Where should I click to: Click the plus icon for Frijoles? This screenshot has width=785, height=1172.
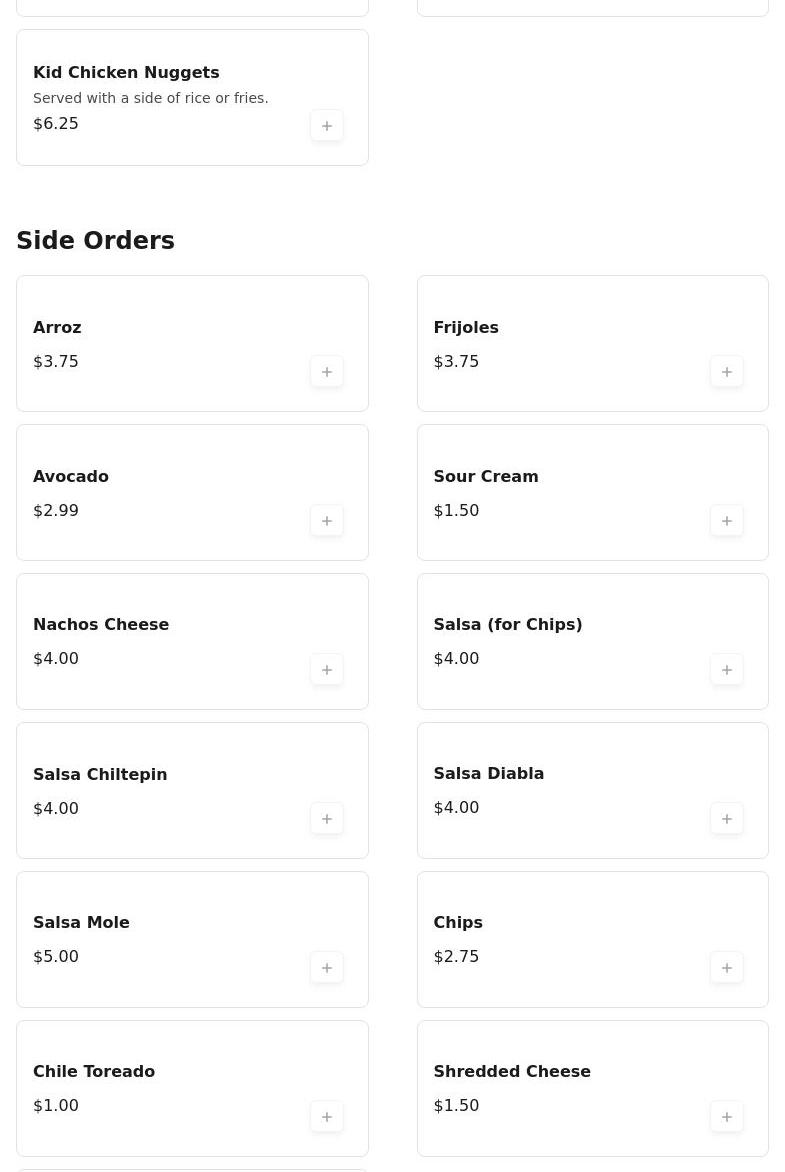(727, 371)
